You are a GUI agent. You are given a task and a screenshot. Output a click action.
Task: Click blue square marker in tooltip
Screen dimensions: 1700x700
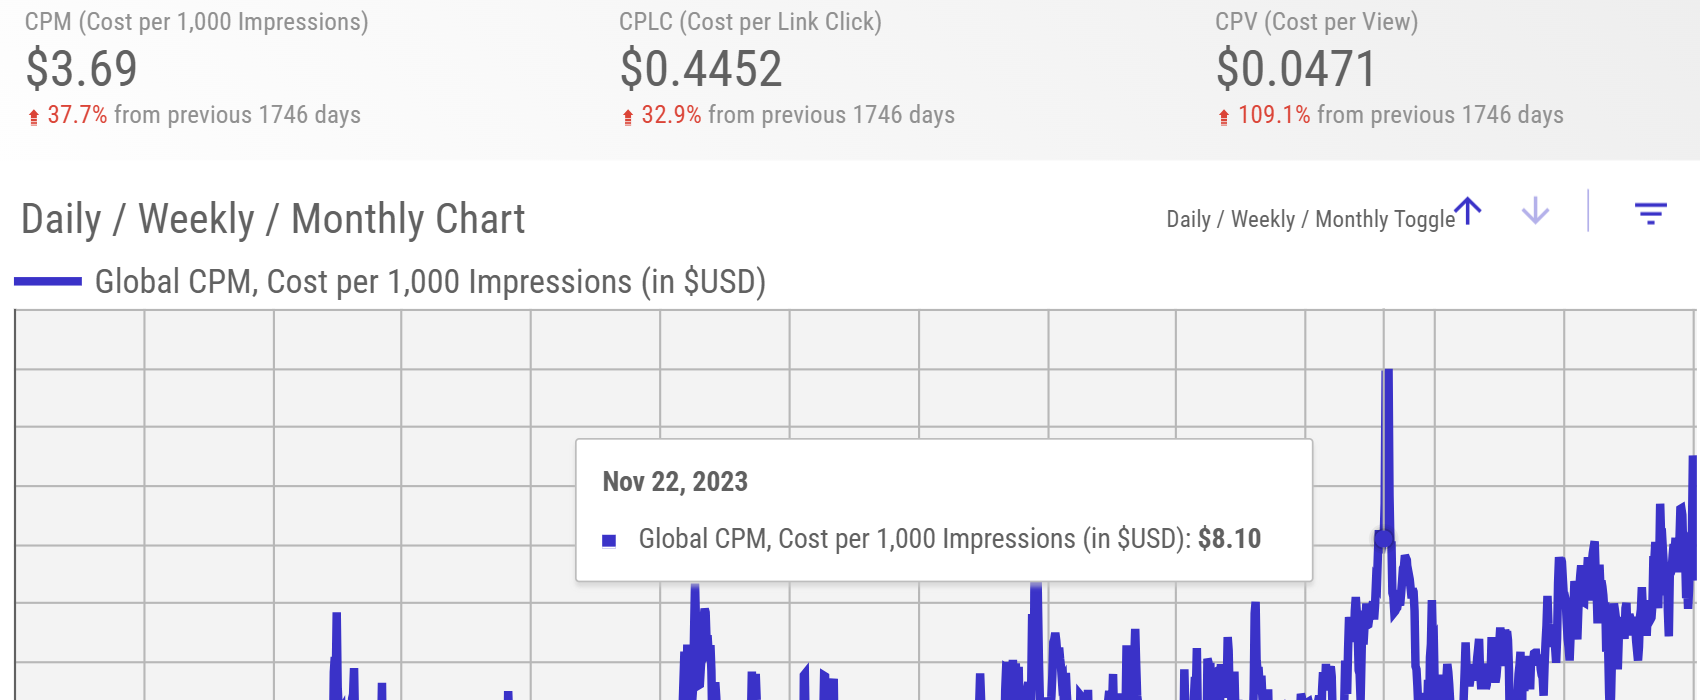click(x=609, y=541)
